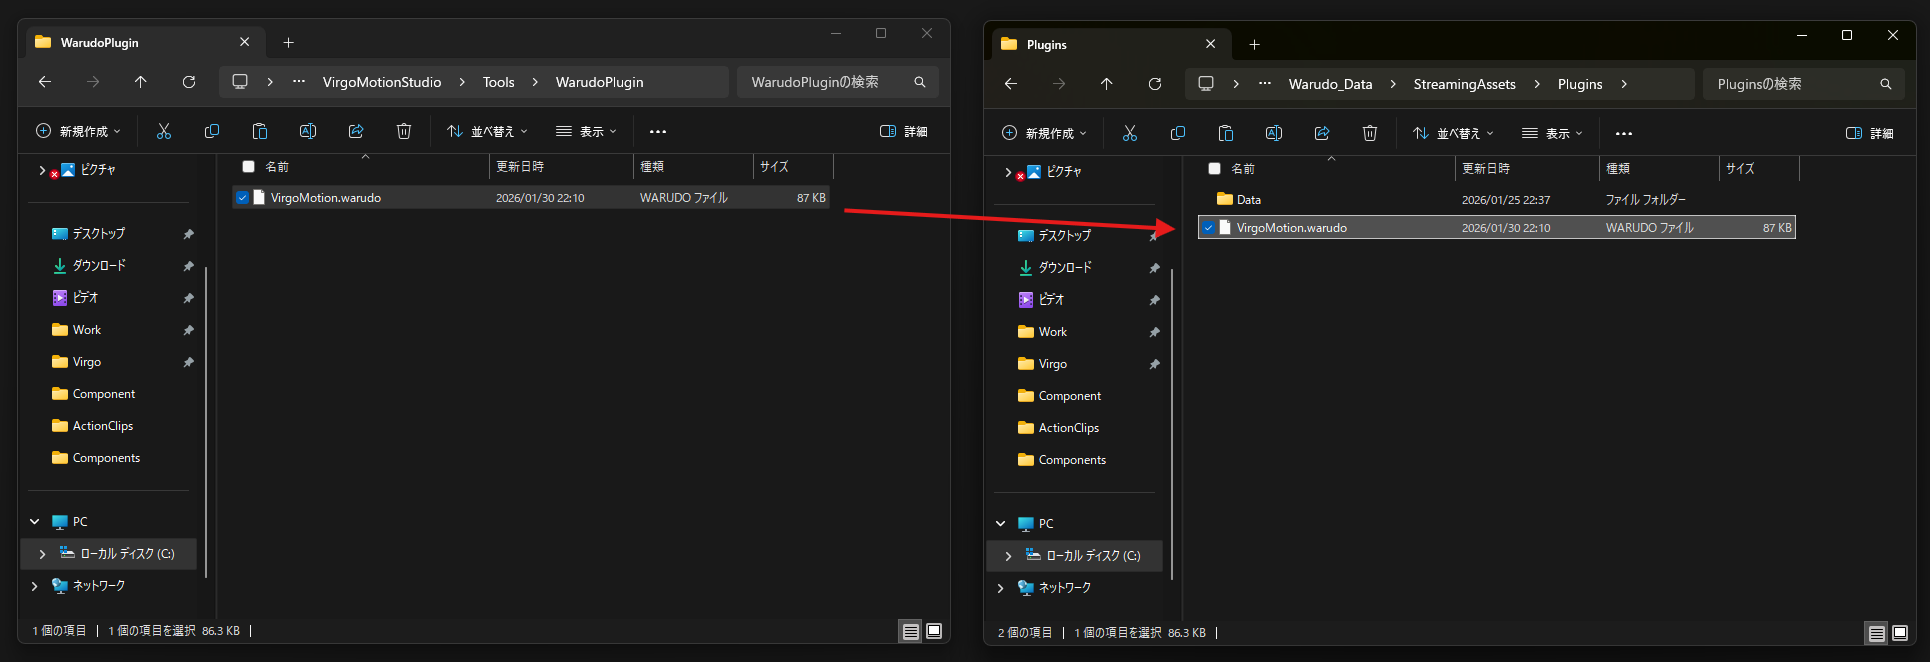Viewport: 1930px width, 662px height.
Task: Click the Delete trash icon in the Plugins window
Action: [1370, 133]
